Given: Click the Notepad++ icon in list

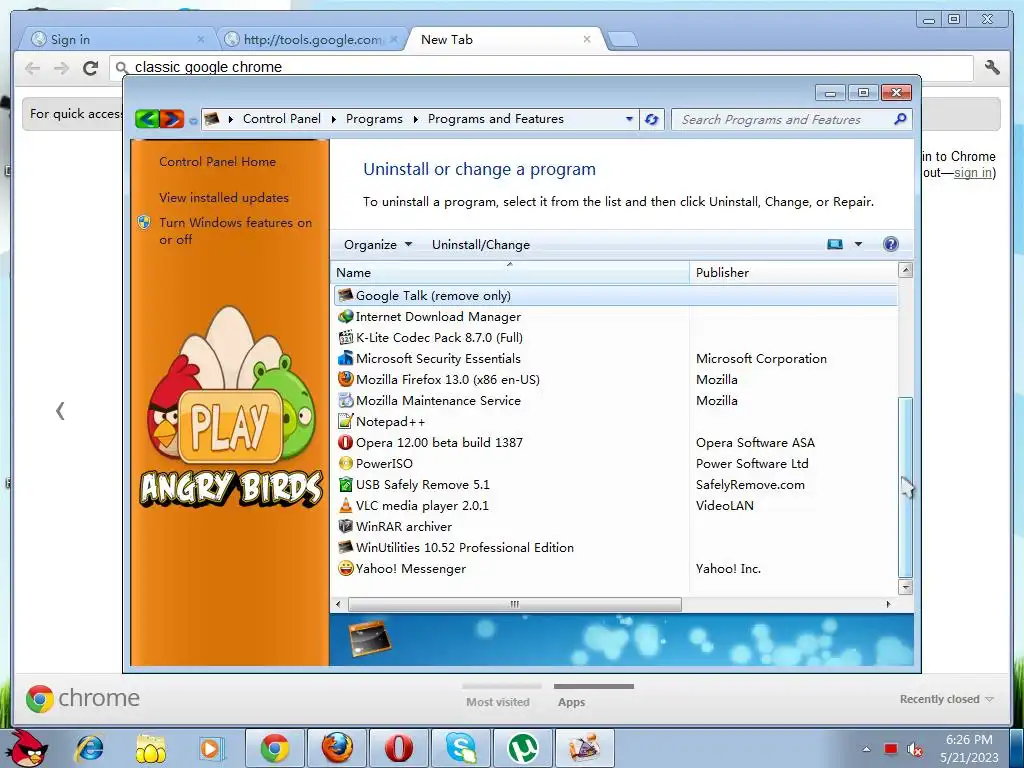Looking at the screenshot, I should (345, 421).
